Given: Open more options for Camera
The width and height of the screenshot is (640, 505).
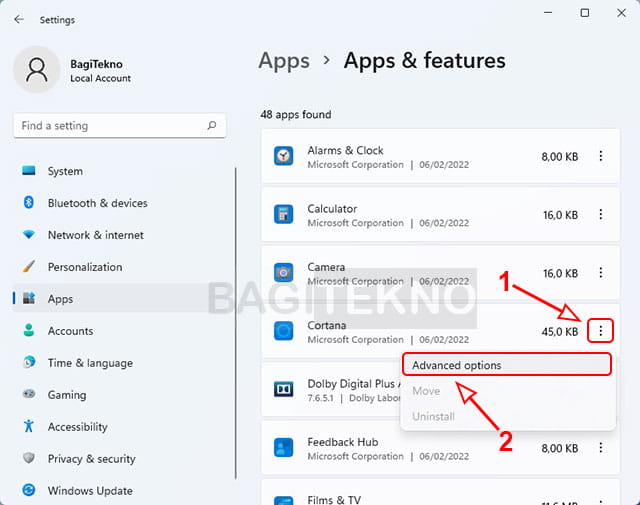Looking at the screenshot, I should coord(600,272).
